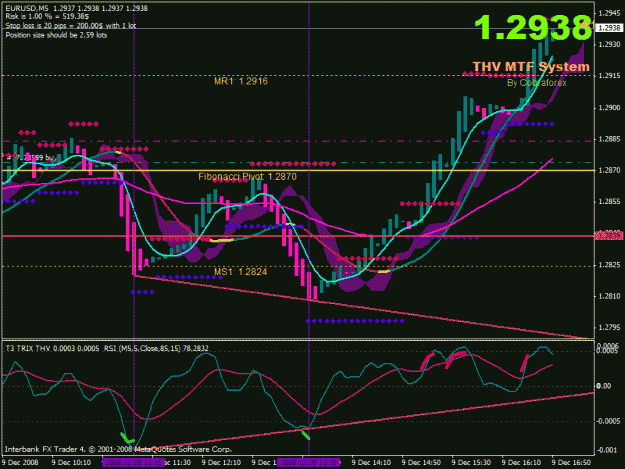This screenshot has height=469, width=625.
Task: Click the 1.2825 price axis value
Action: point(609,265)
